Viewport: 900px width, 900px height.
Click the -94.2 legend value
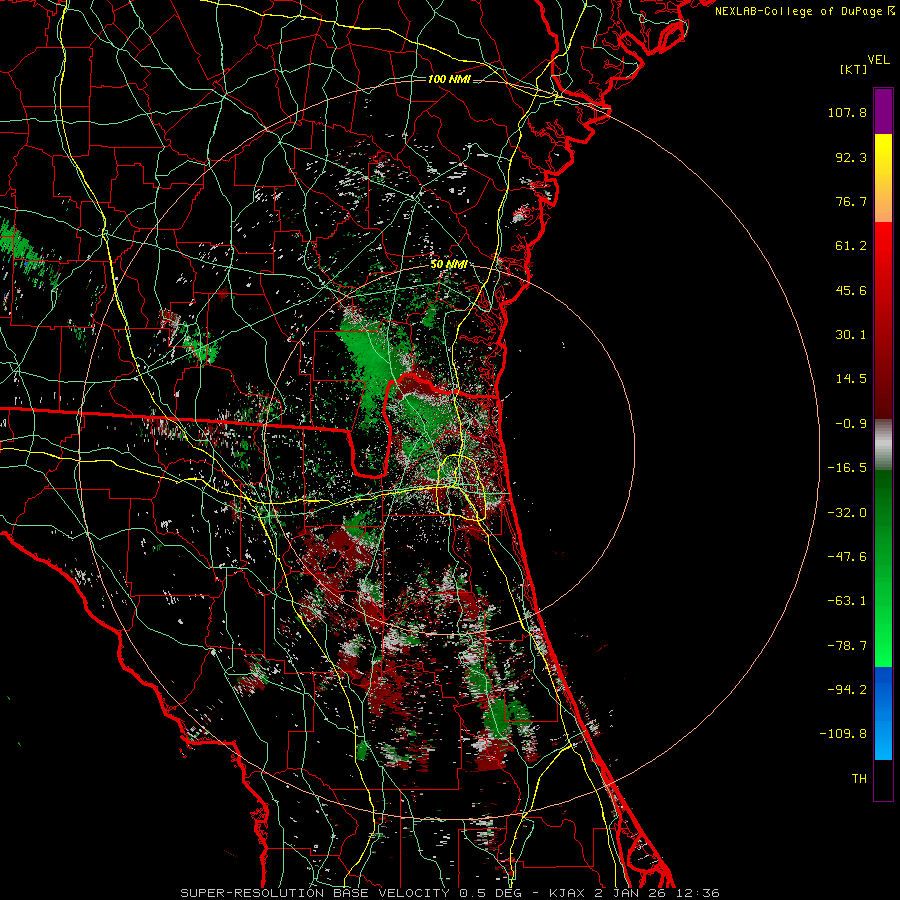[847, 689]
